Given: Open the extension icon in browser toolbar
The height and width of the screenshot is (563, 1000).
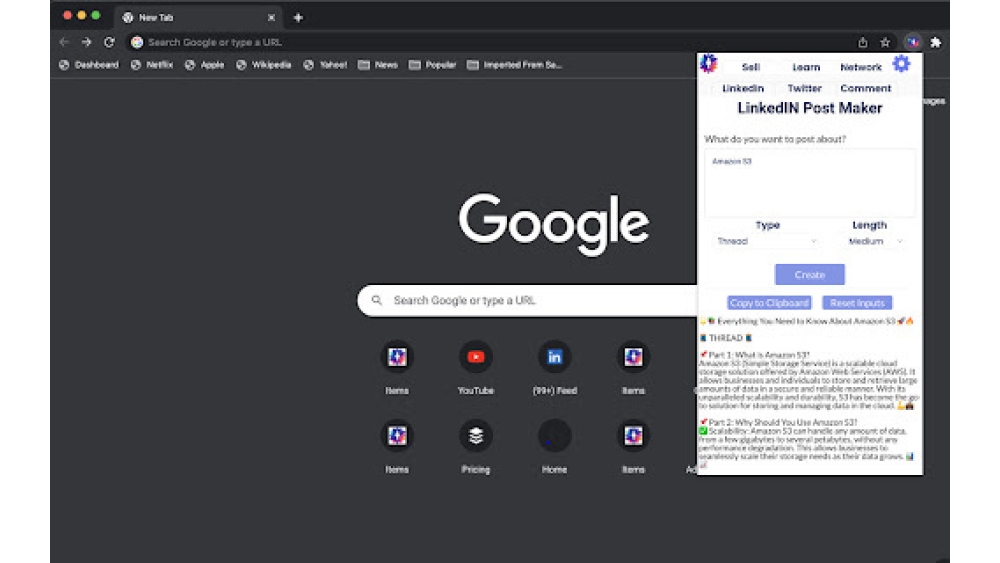Looking at the screenshot, I should [x=913, y=42].
